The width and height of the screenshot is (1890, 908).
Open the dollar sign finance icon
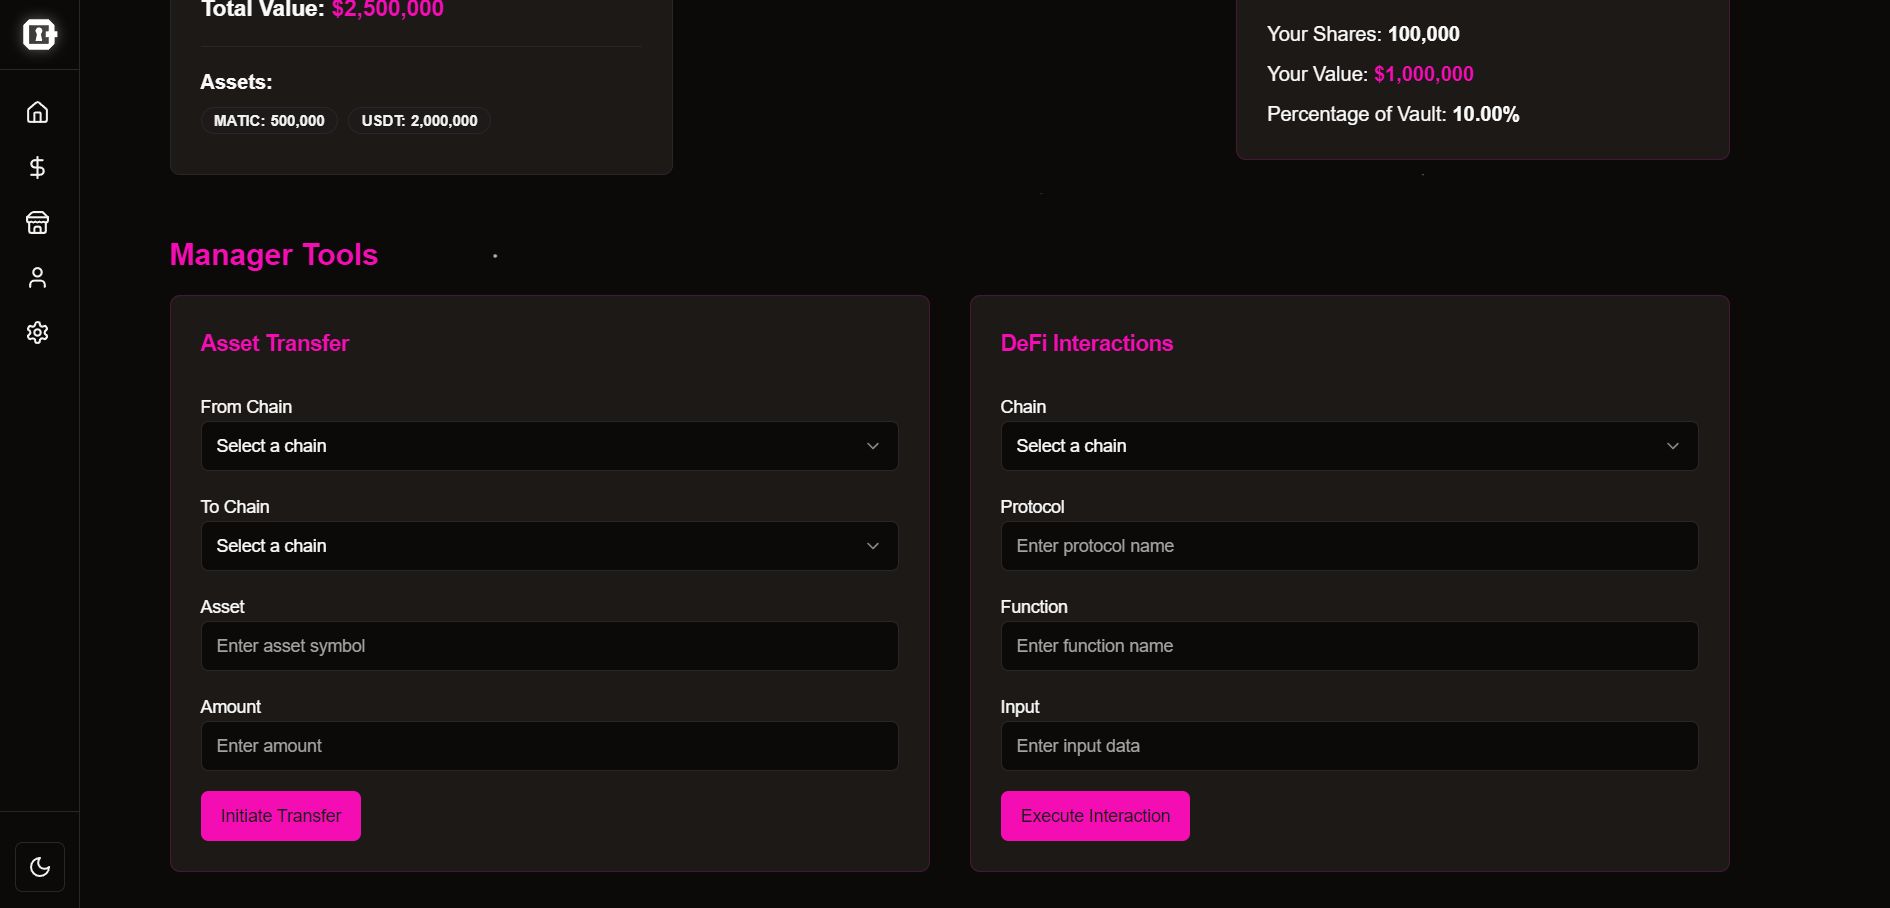coord(37,167)
